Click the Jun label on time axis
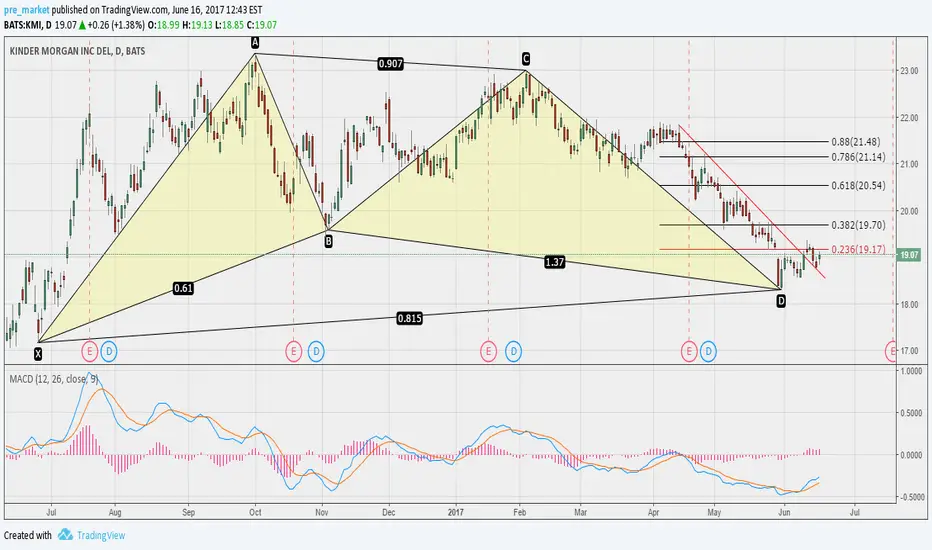 [785, 512]
